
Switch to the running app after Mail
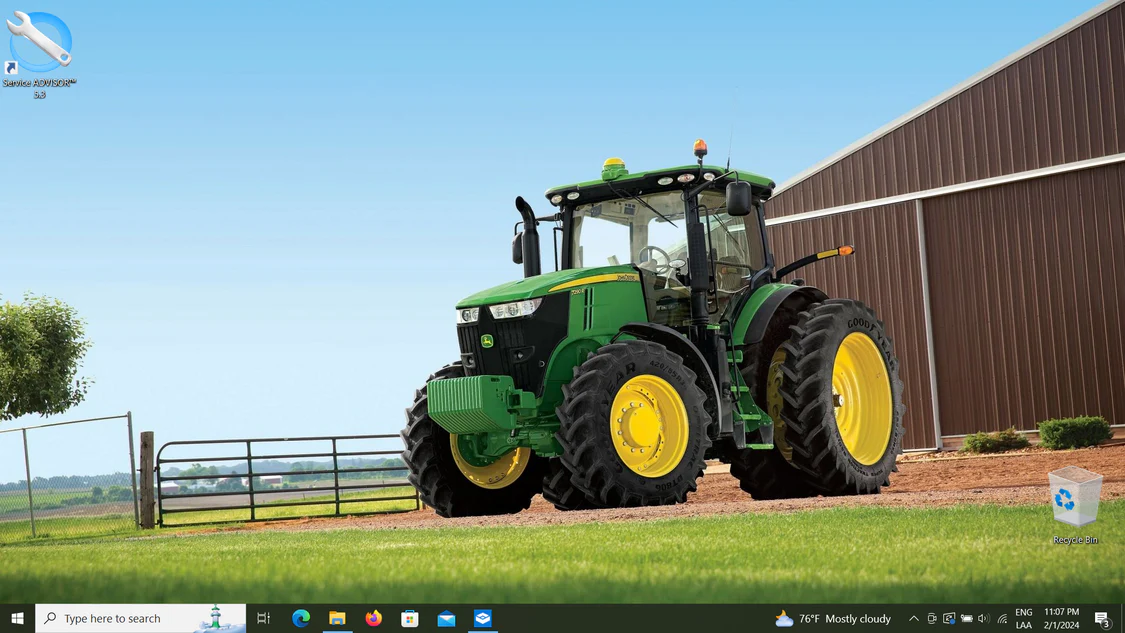tap(482, 619)
